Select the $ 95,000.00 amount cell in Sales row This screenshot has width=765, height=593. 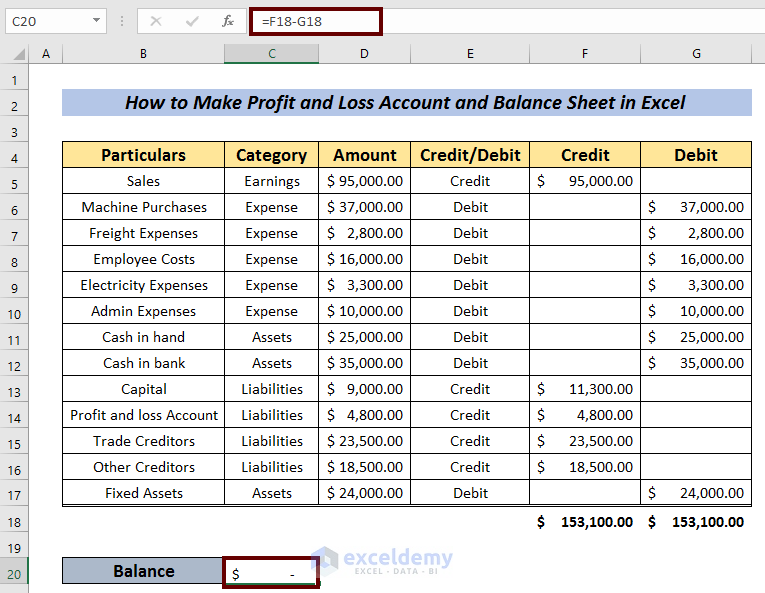364,181
